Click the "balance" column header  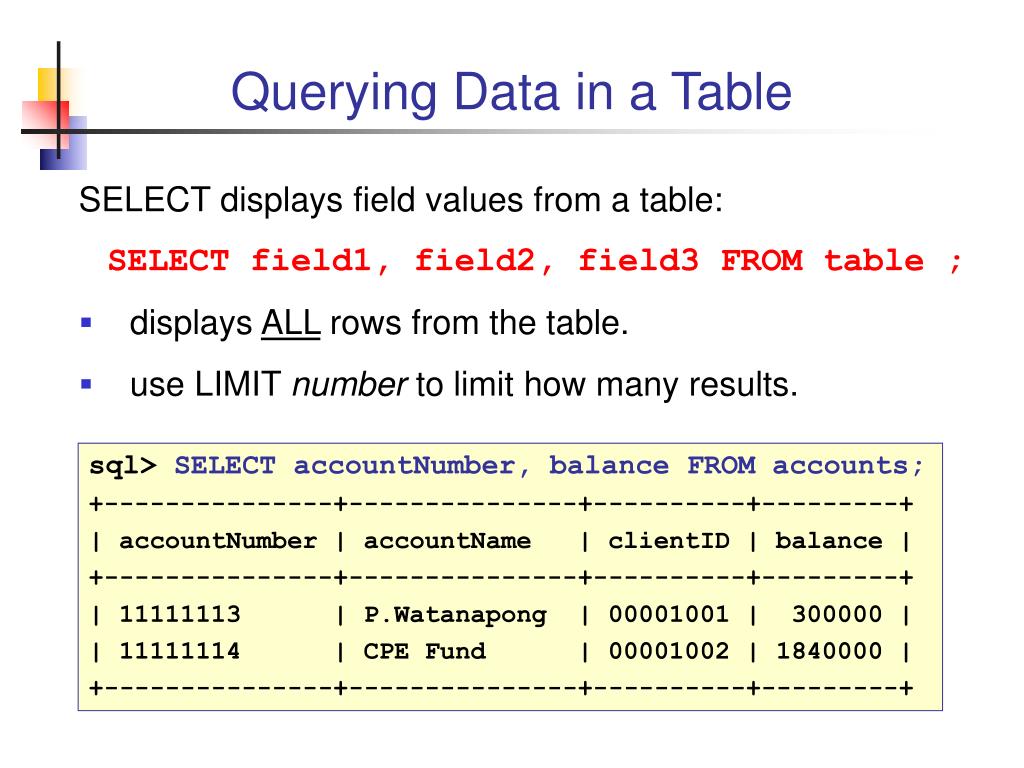829,541
